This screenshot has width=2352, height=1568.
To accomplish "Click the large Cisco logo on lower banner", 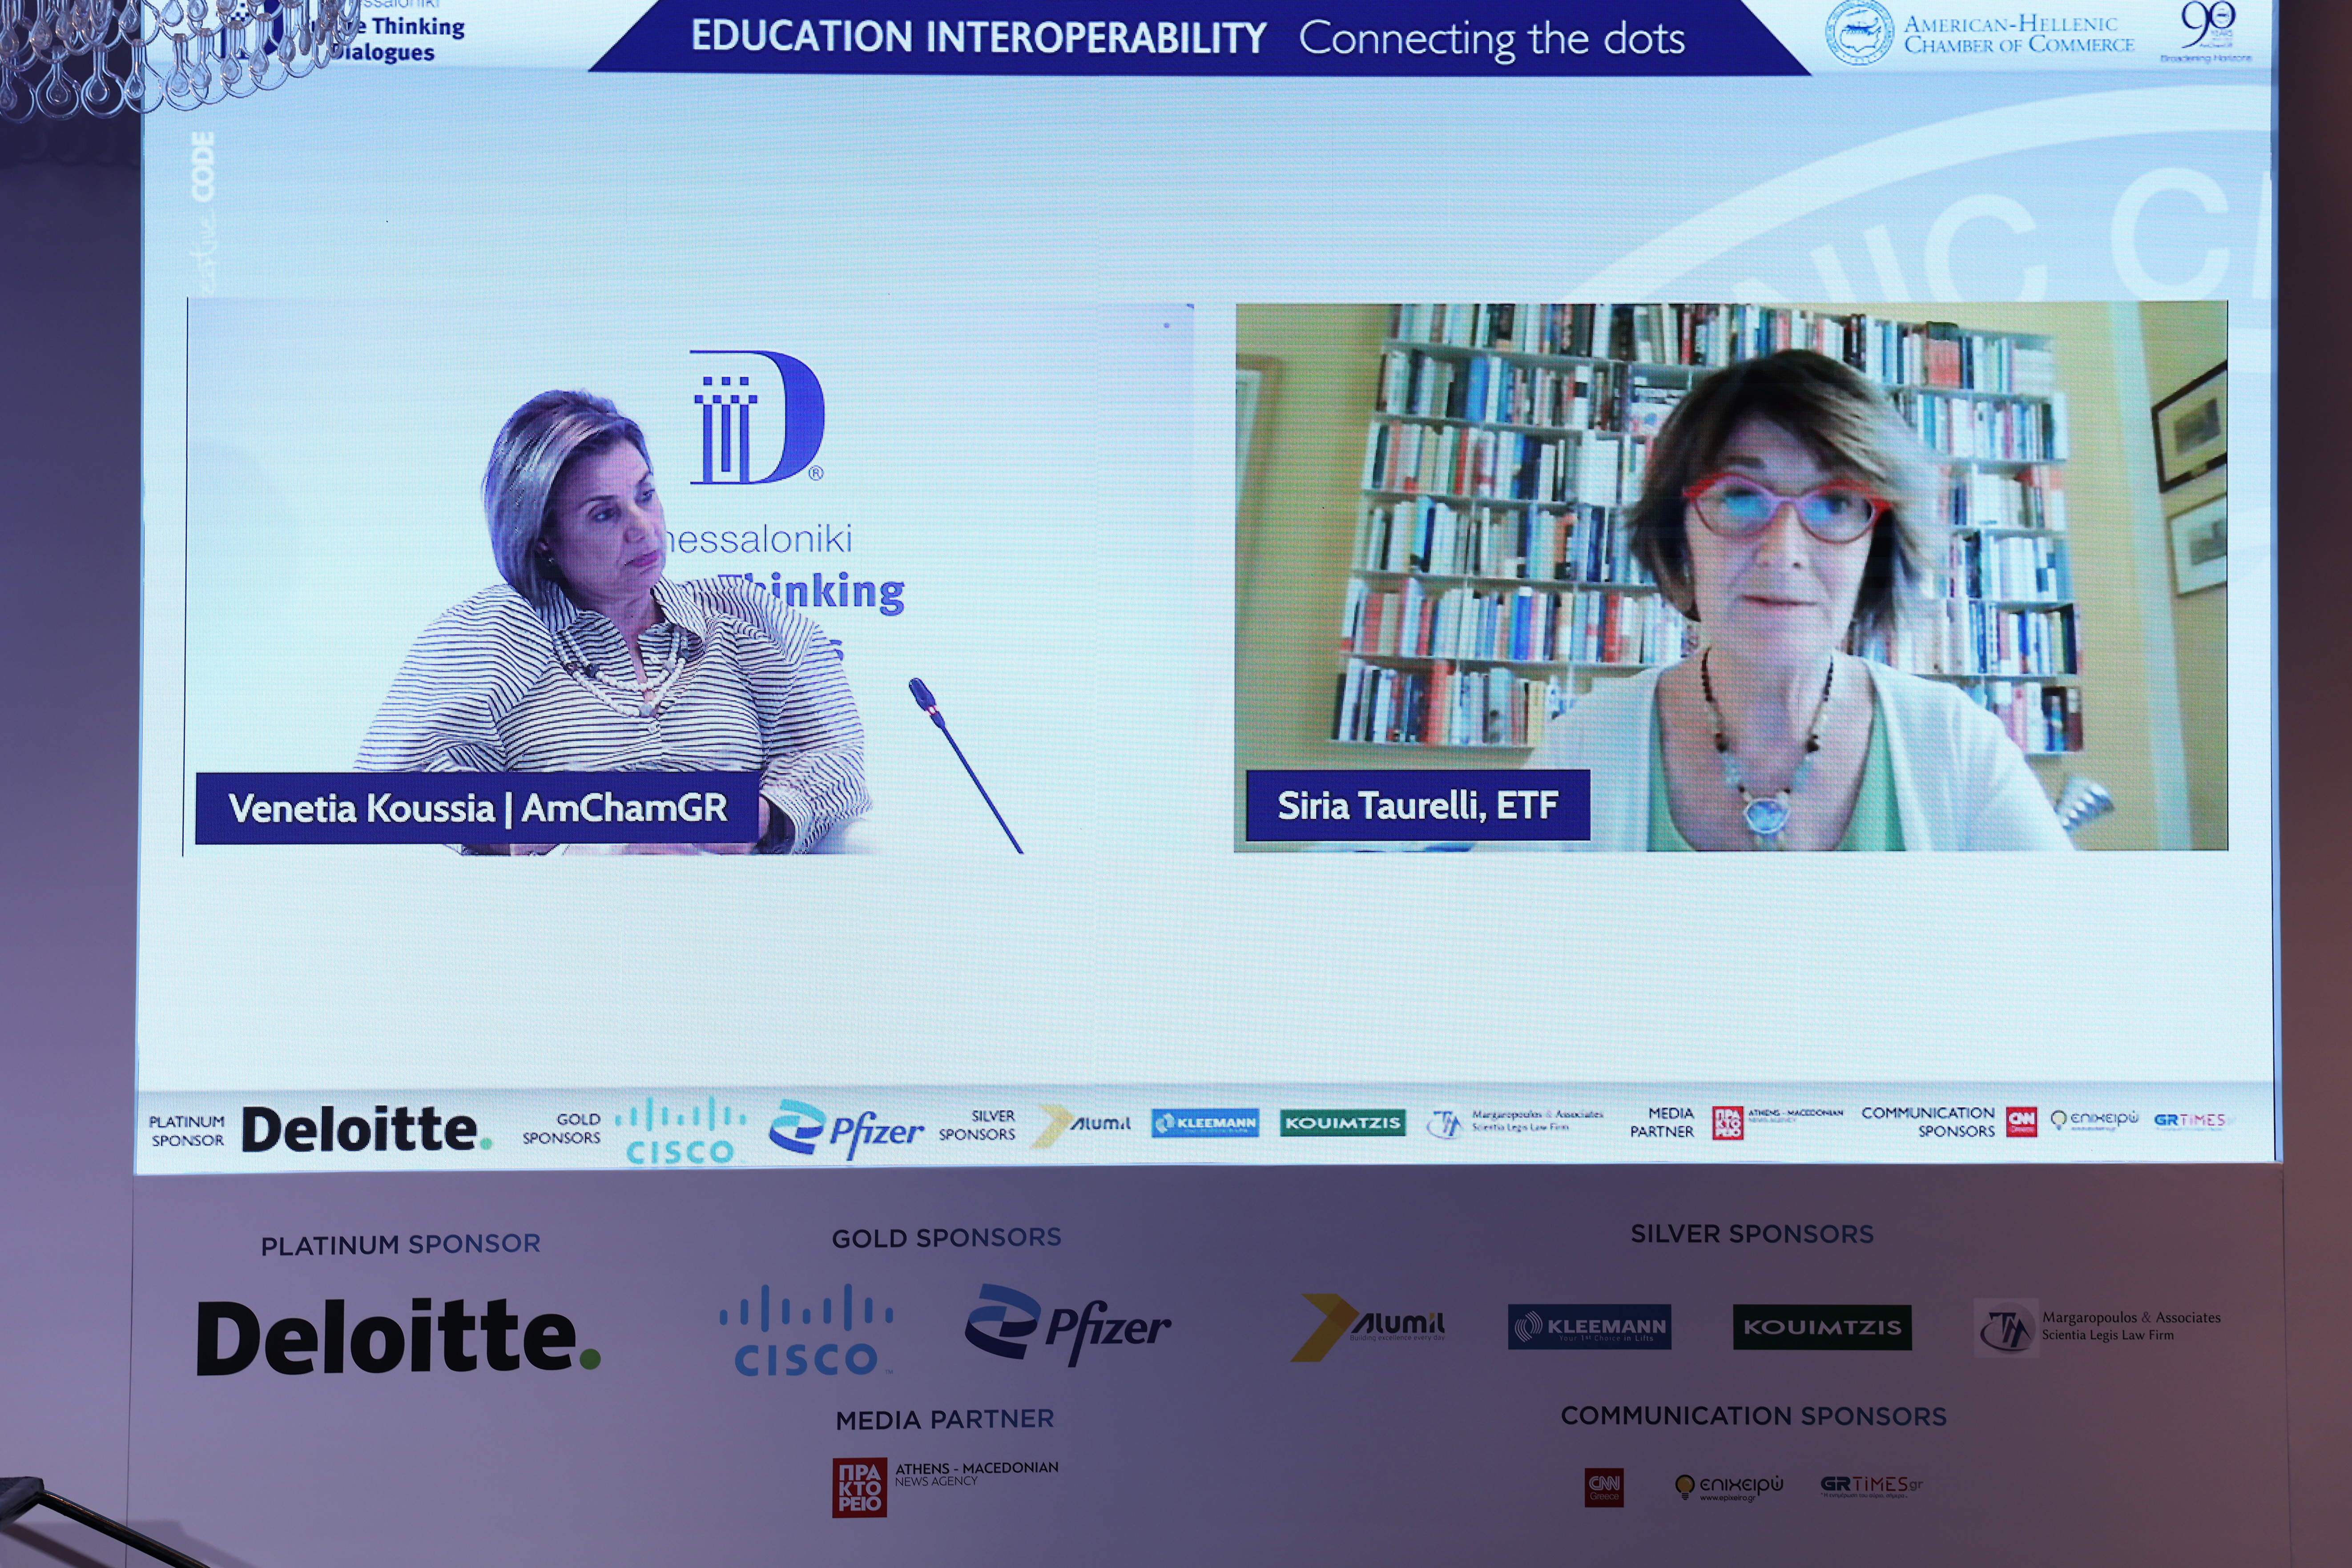I will pyautogui.click(x=807, y=1330).
